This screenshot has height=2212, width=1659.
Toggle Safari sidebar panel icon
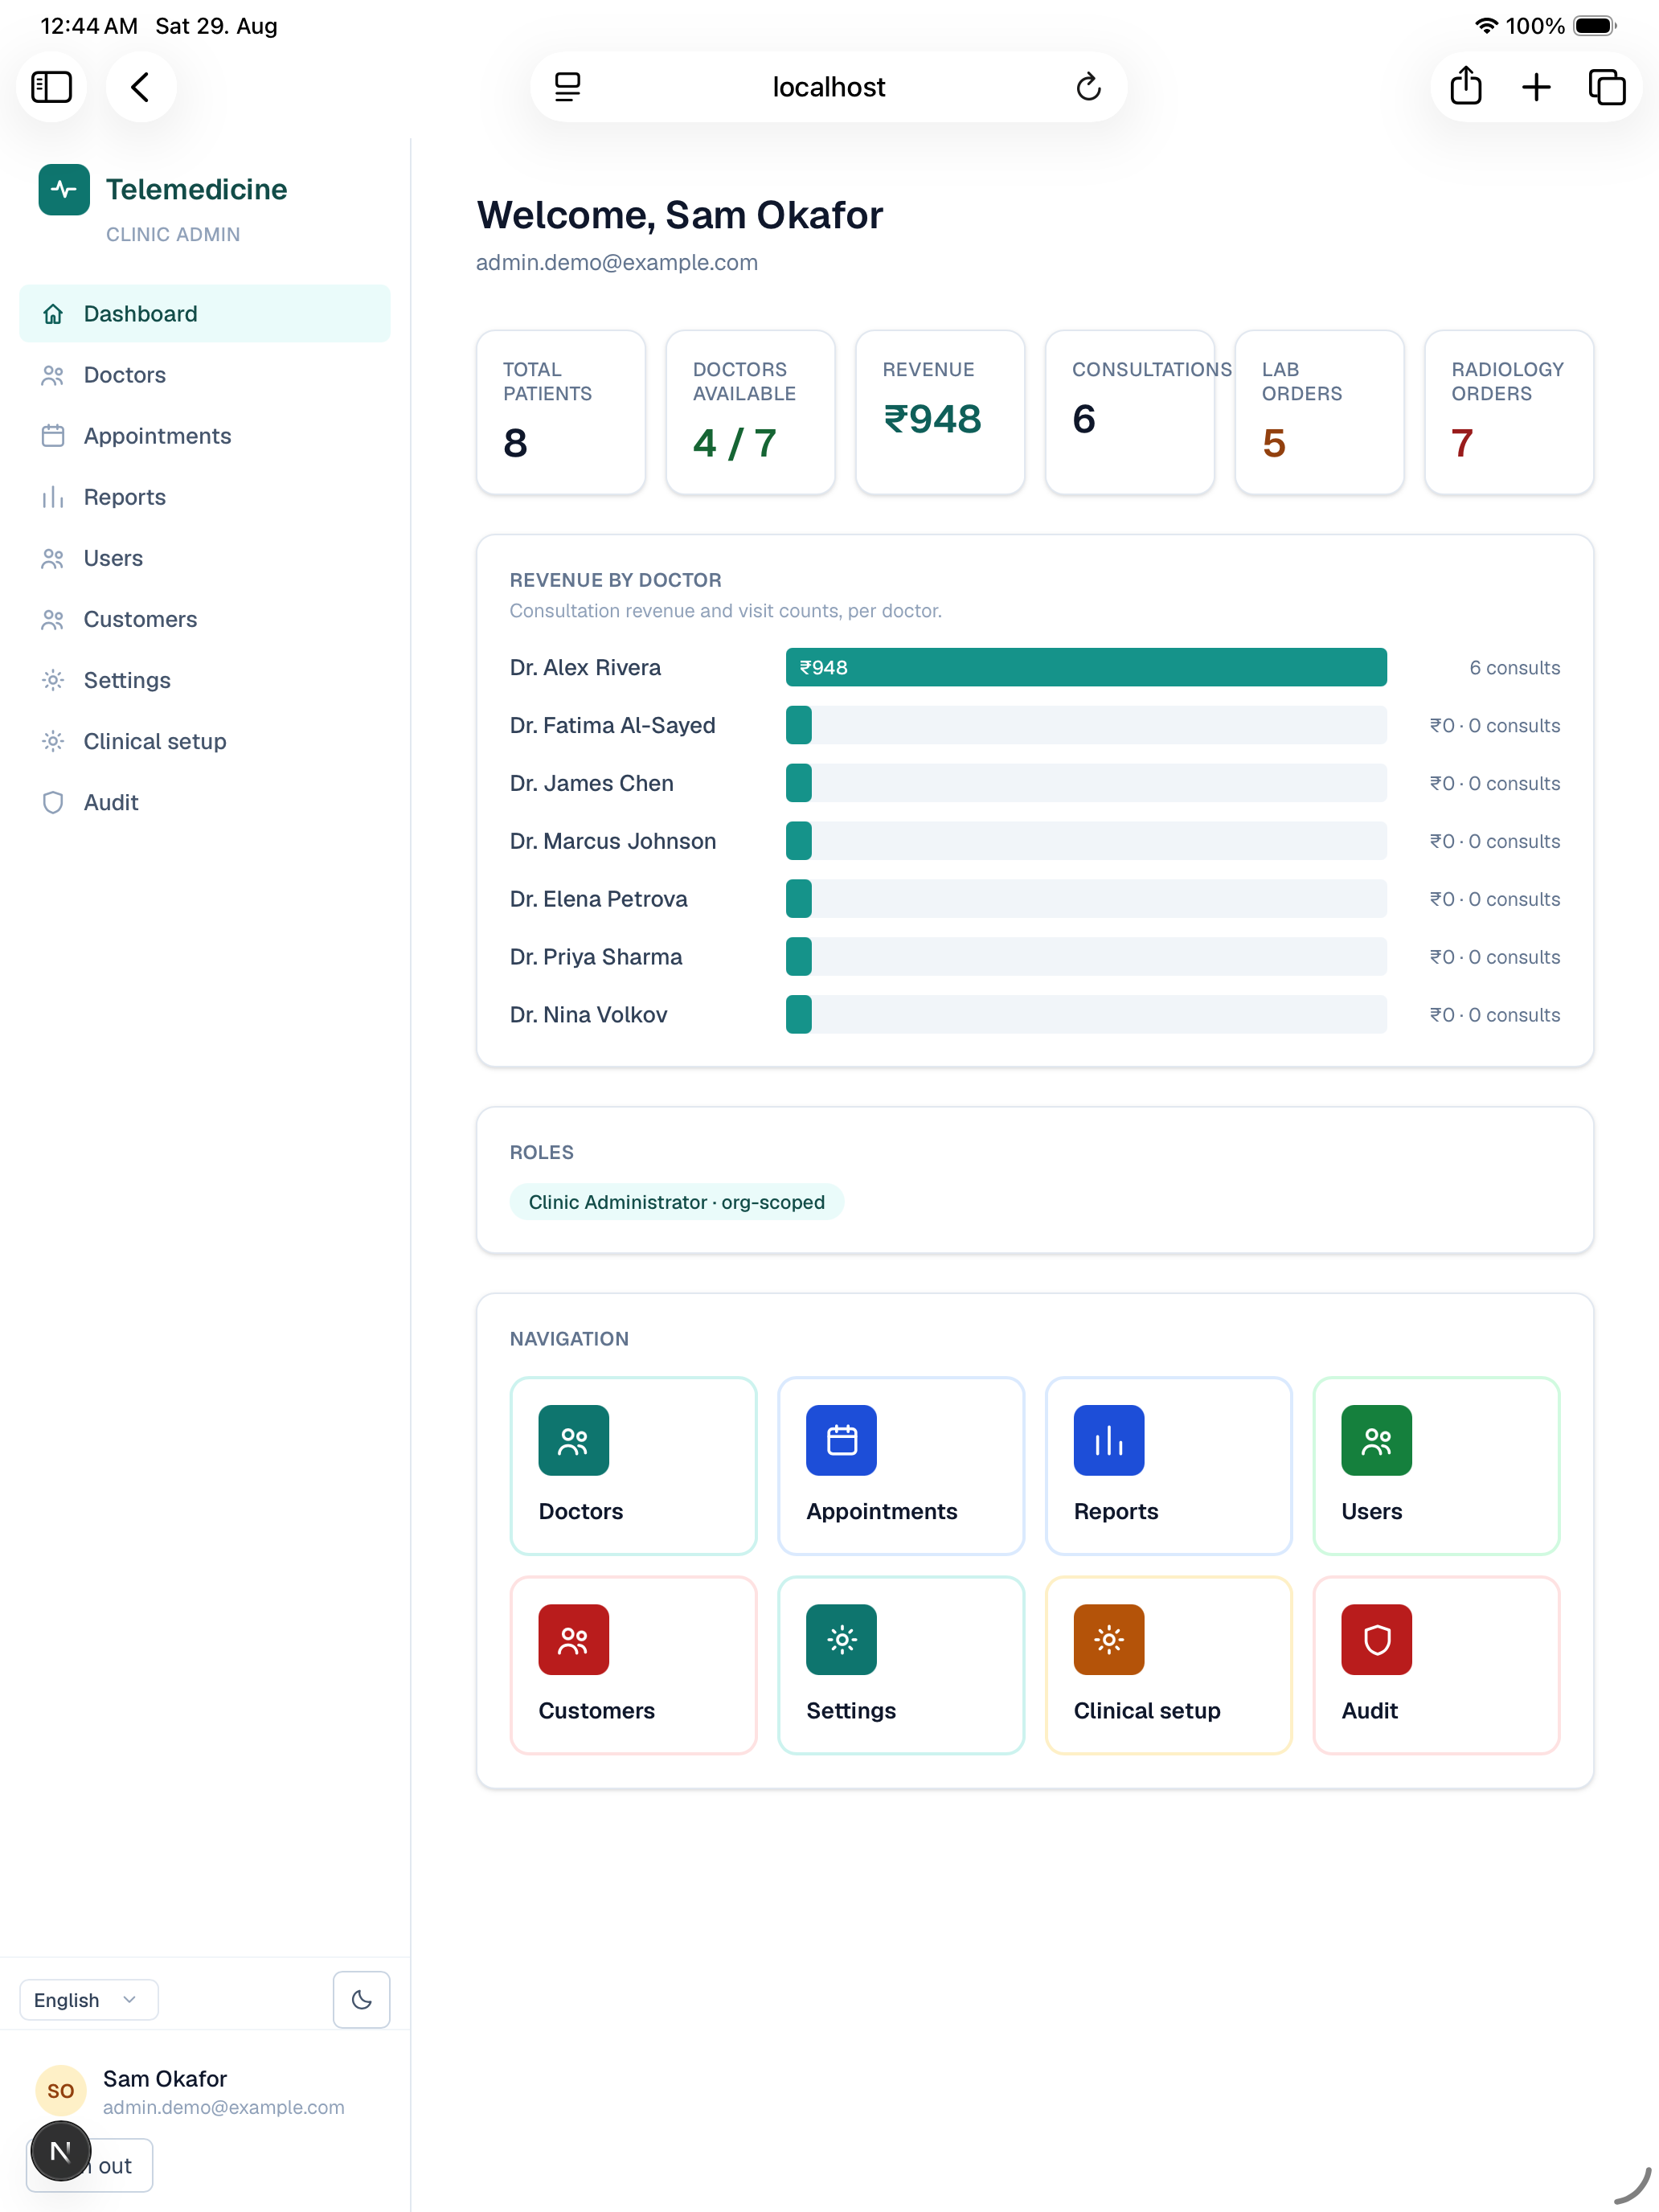tap(51, 87)
